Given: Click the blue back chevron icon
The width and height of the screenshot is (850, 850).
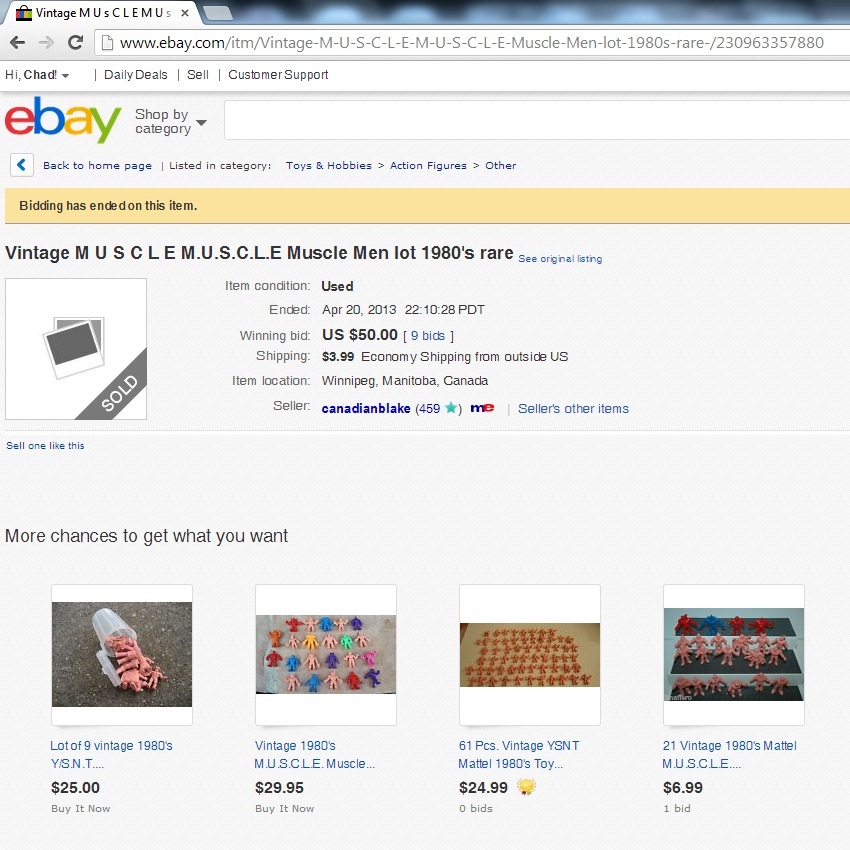Looking at the screenshot, I should (x=22, y=165).
